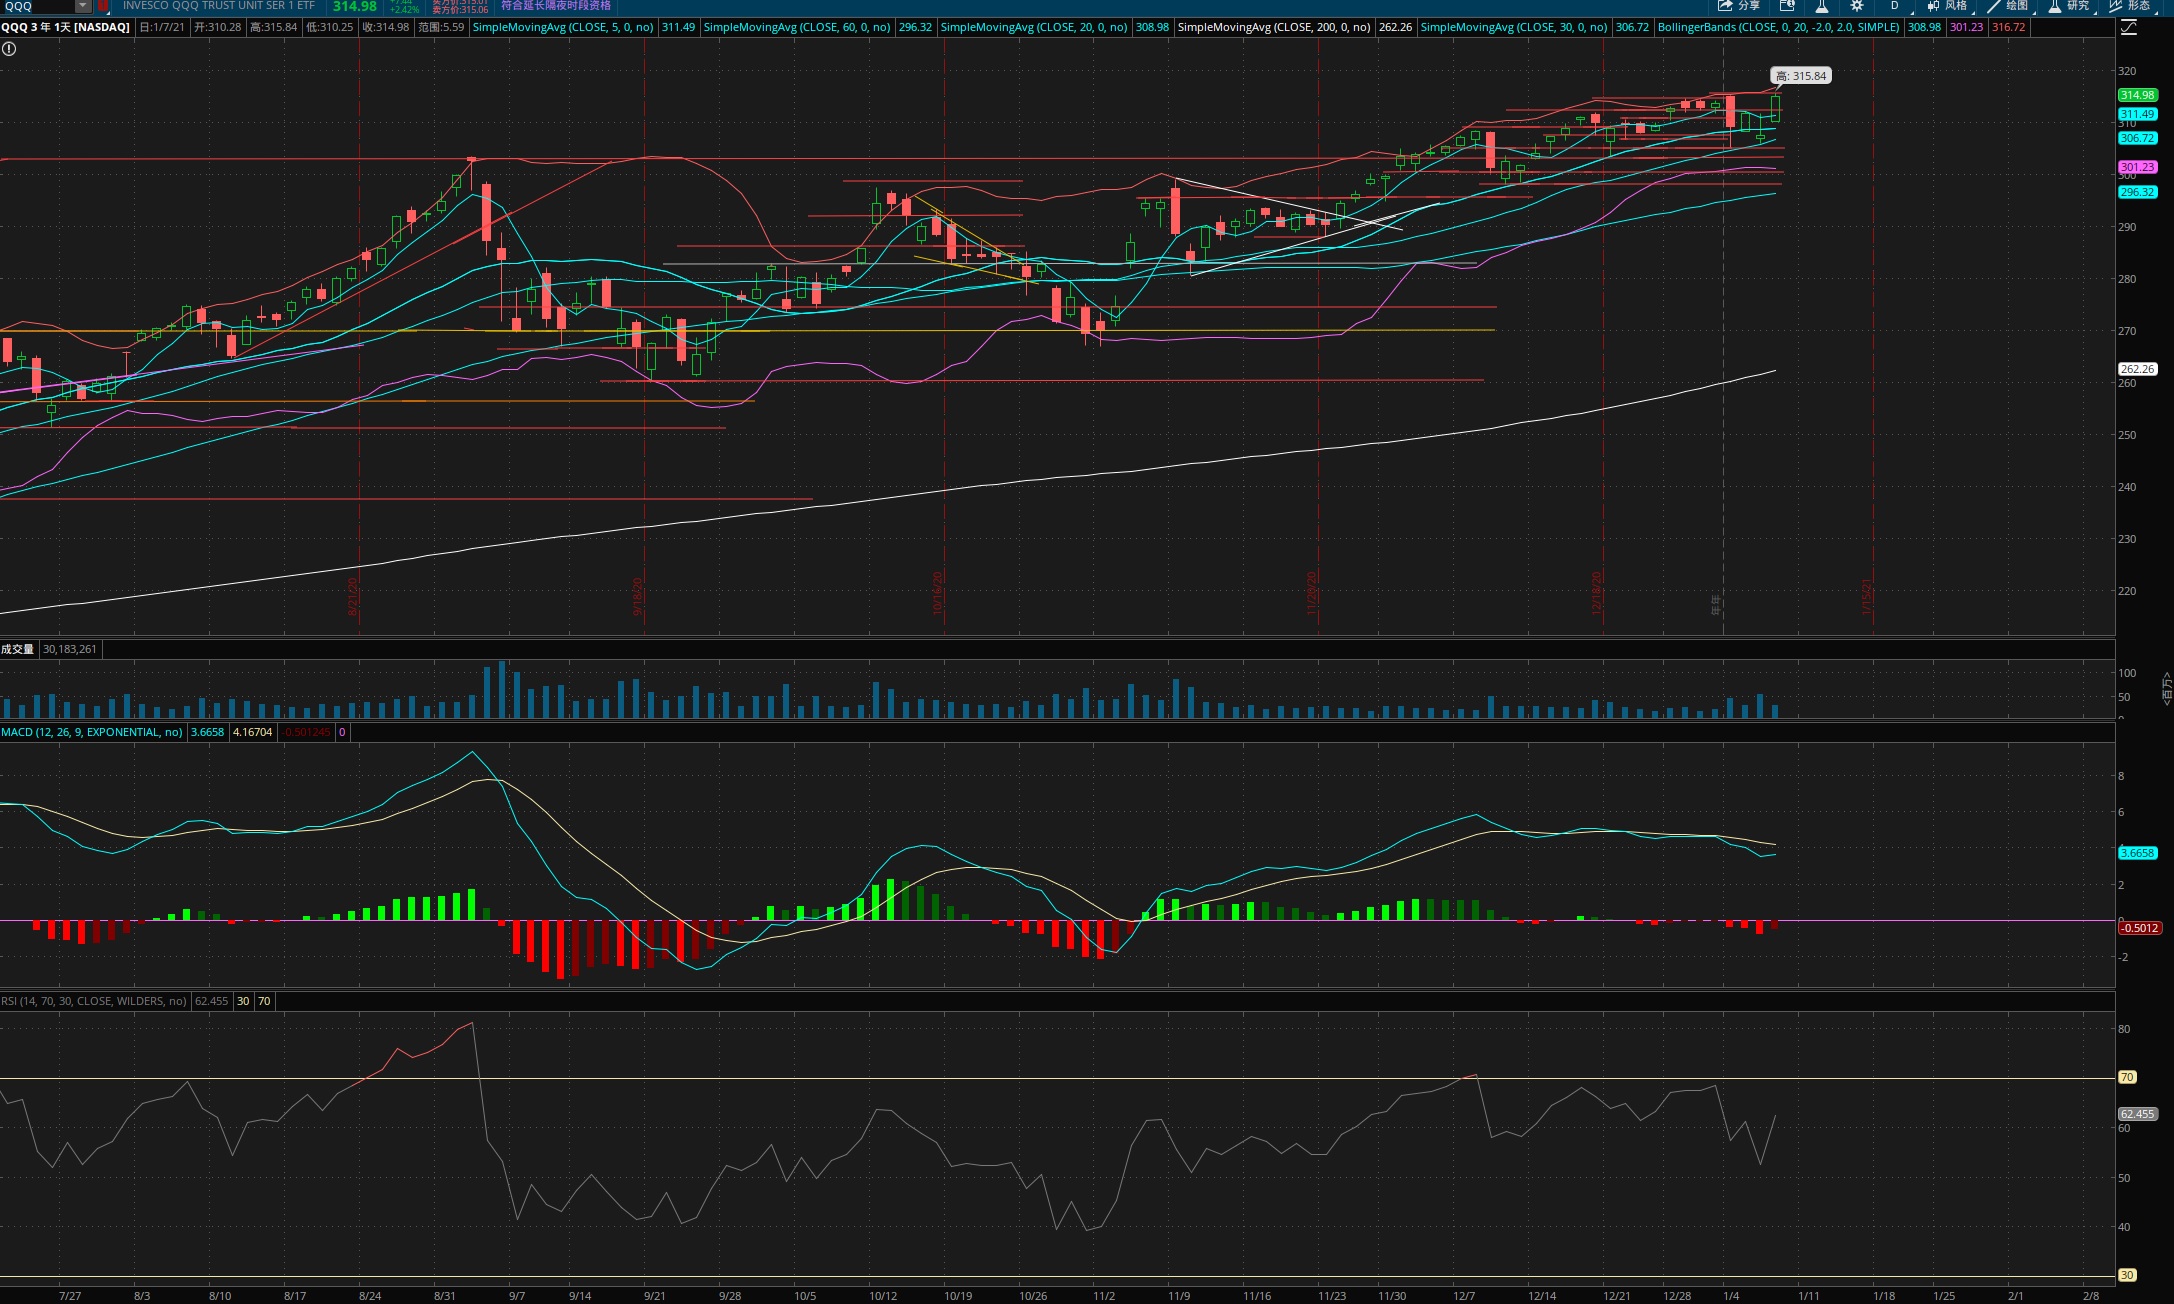Click the 200-period SimpleMovingAvg label
The height and width of the screenshot is (1304, 2174).
(1273, 27)
